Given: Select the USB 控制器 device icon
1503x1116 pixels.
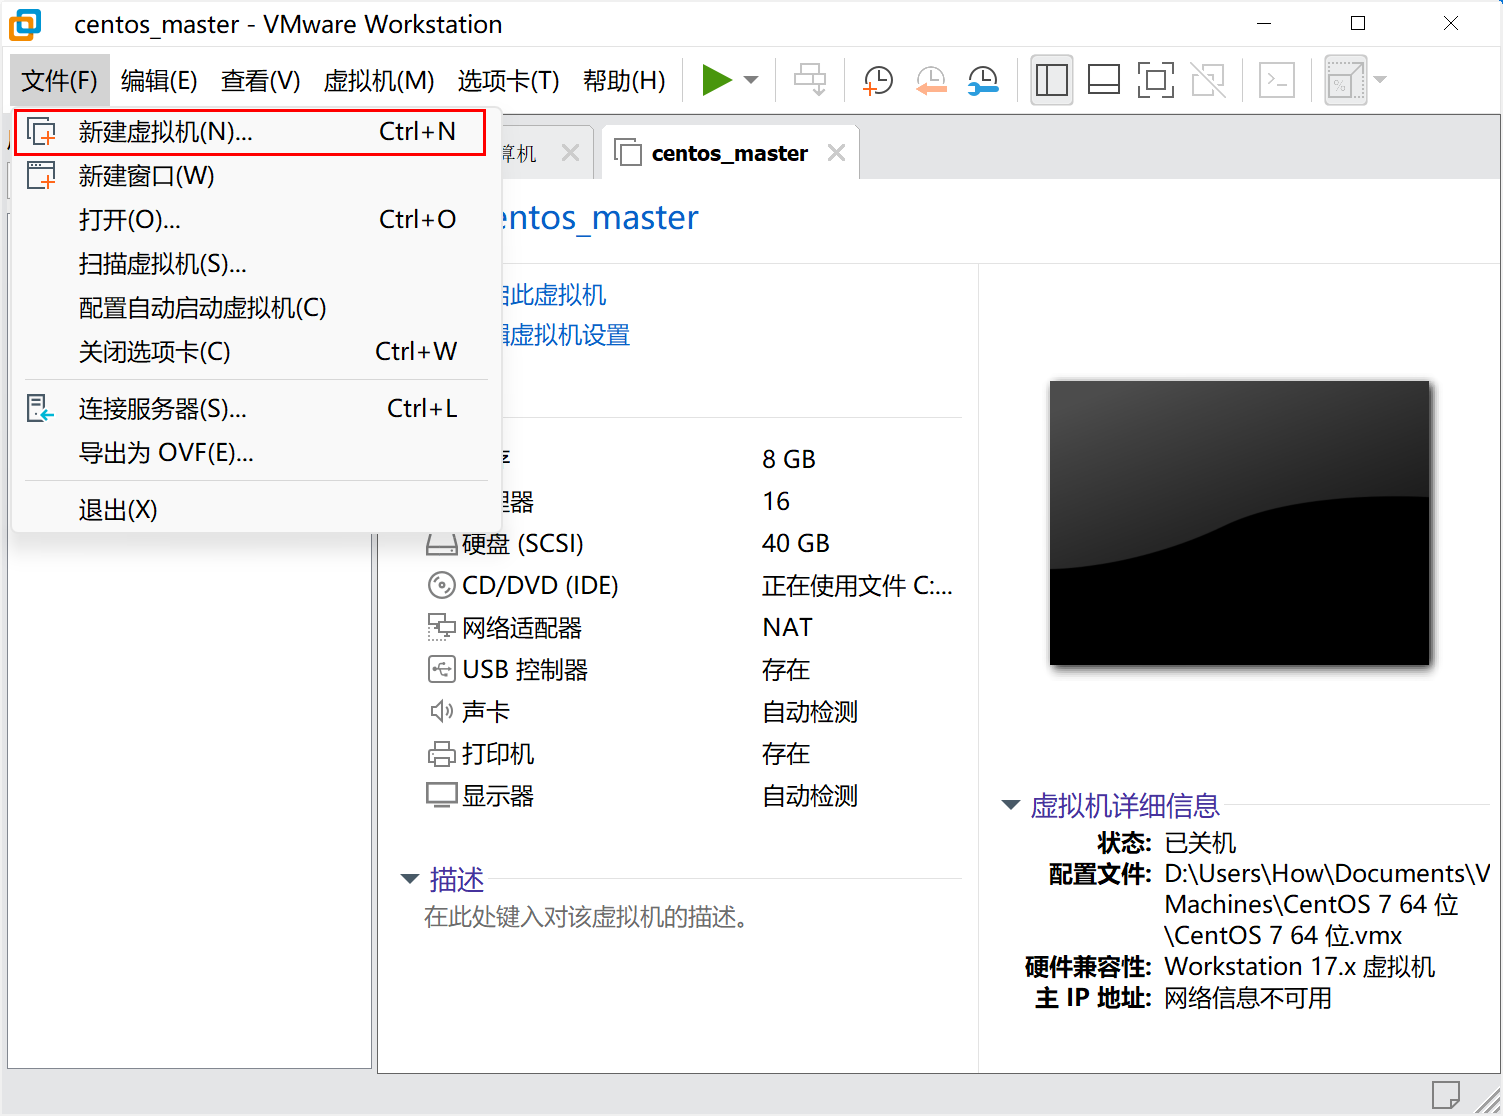Looking at the screenshot, I should (441, 669).
